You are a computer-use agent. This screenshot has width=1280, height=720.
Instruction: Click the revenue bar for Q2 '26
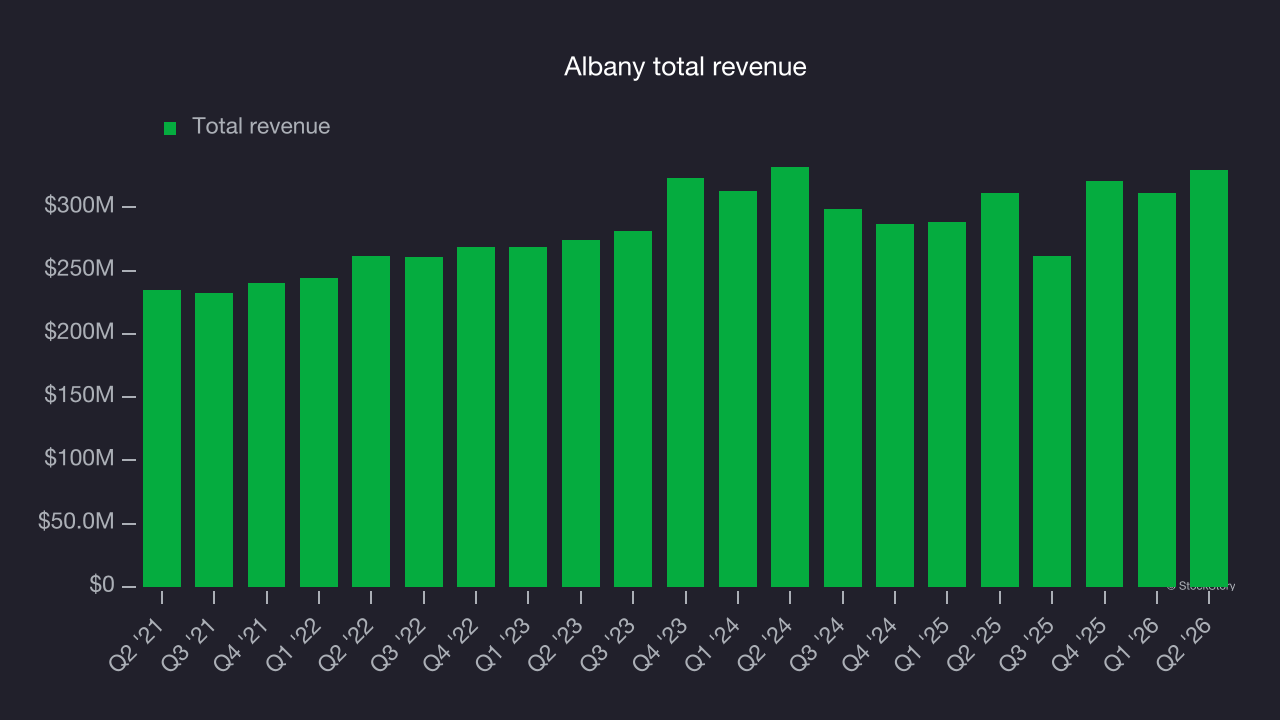(x=1209, y=378)
